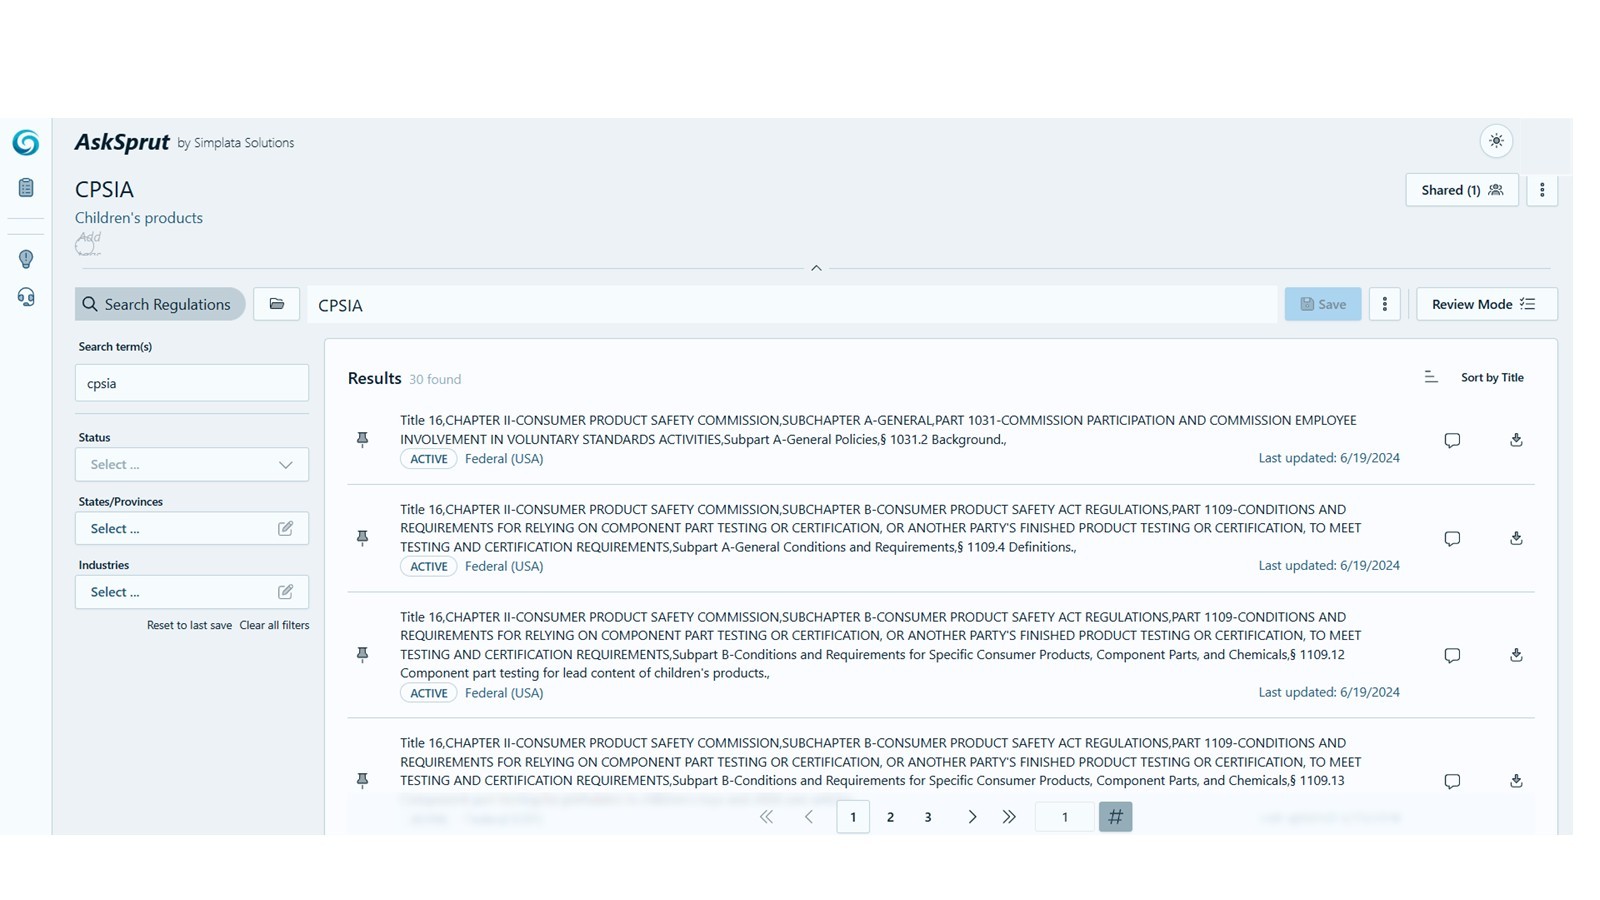Toggle the light/dark theme sun button
Image resolution: width=1600 pixels, height=900 pixels.
(x=1496, y=141)
